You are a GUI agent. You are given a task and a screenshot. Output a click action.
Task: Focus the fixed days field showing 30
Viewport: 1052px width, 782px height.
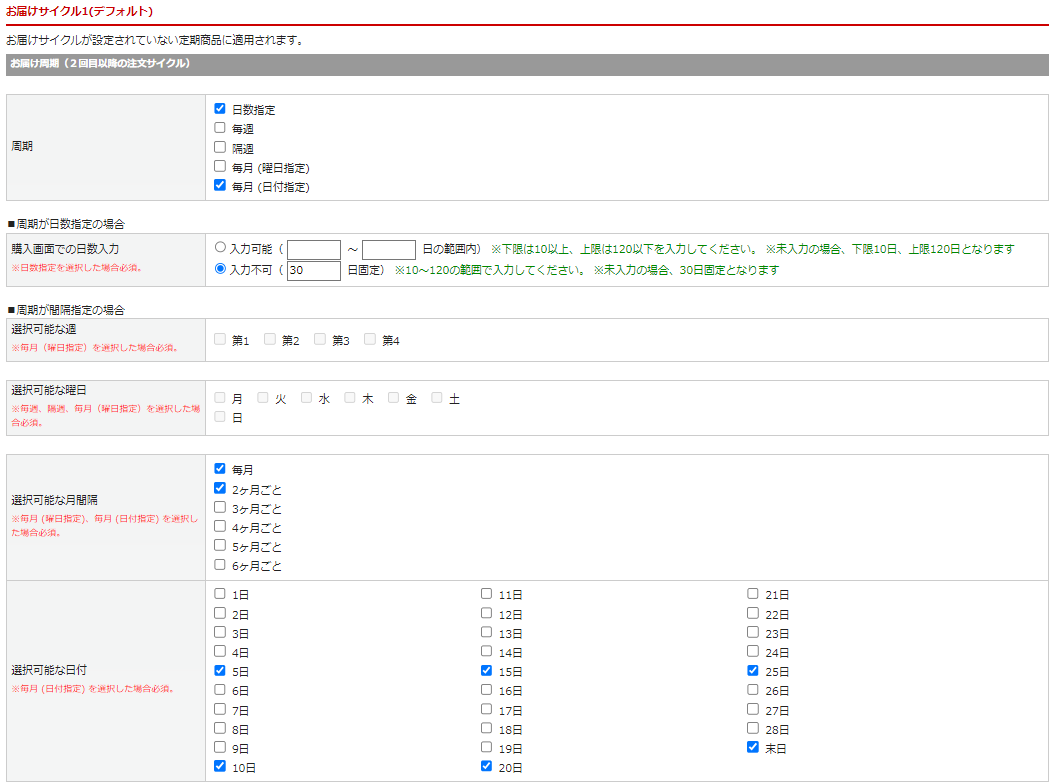314,271
